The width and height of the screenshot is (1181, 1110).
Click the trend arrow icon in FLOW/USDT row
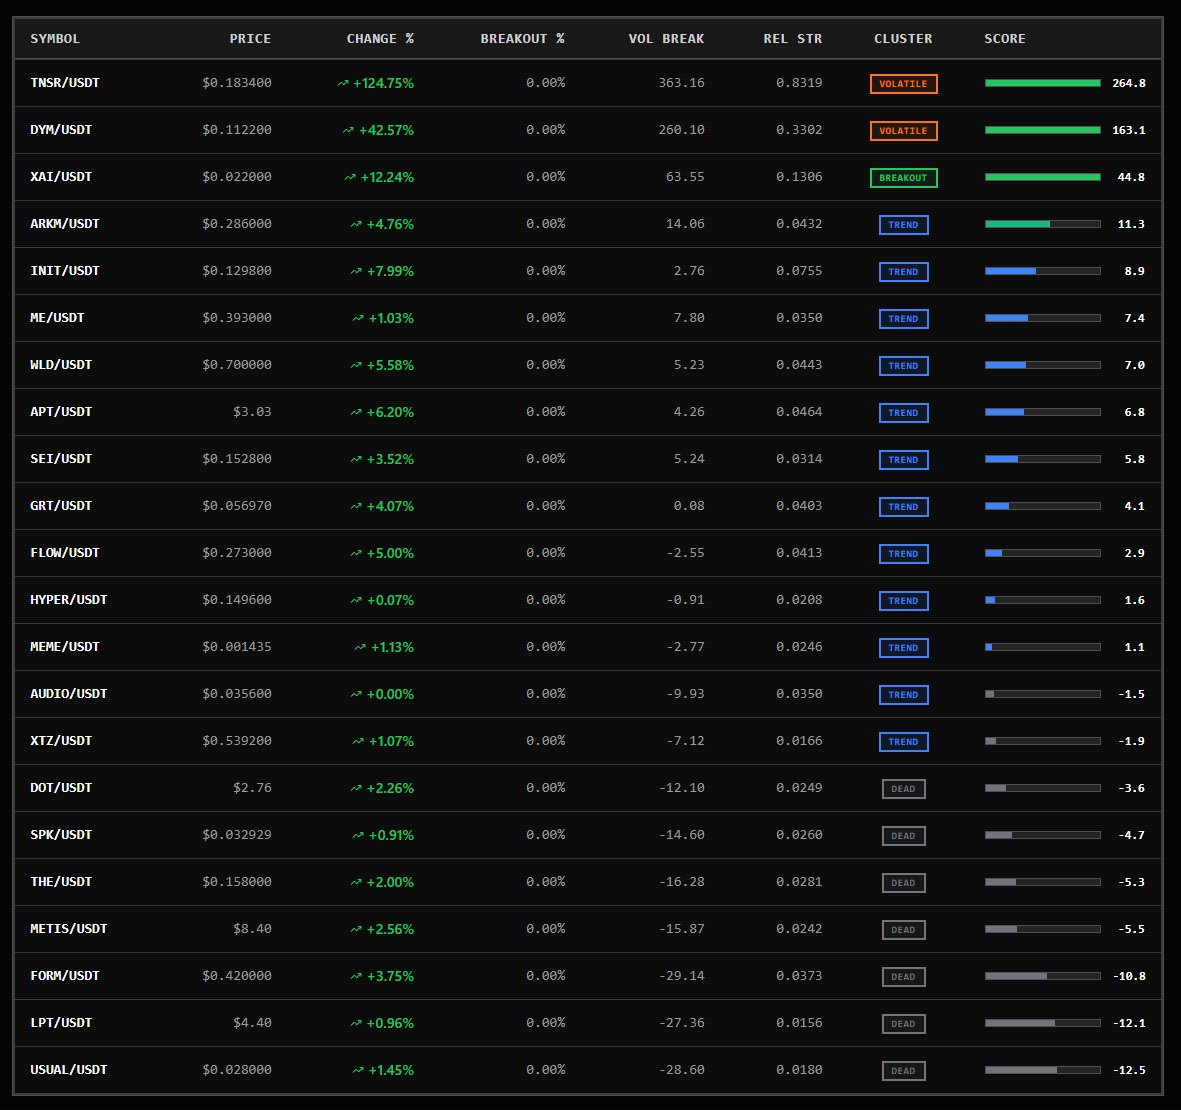[356, 553]
